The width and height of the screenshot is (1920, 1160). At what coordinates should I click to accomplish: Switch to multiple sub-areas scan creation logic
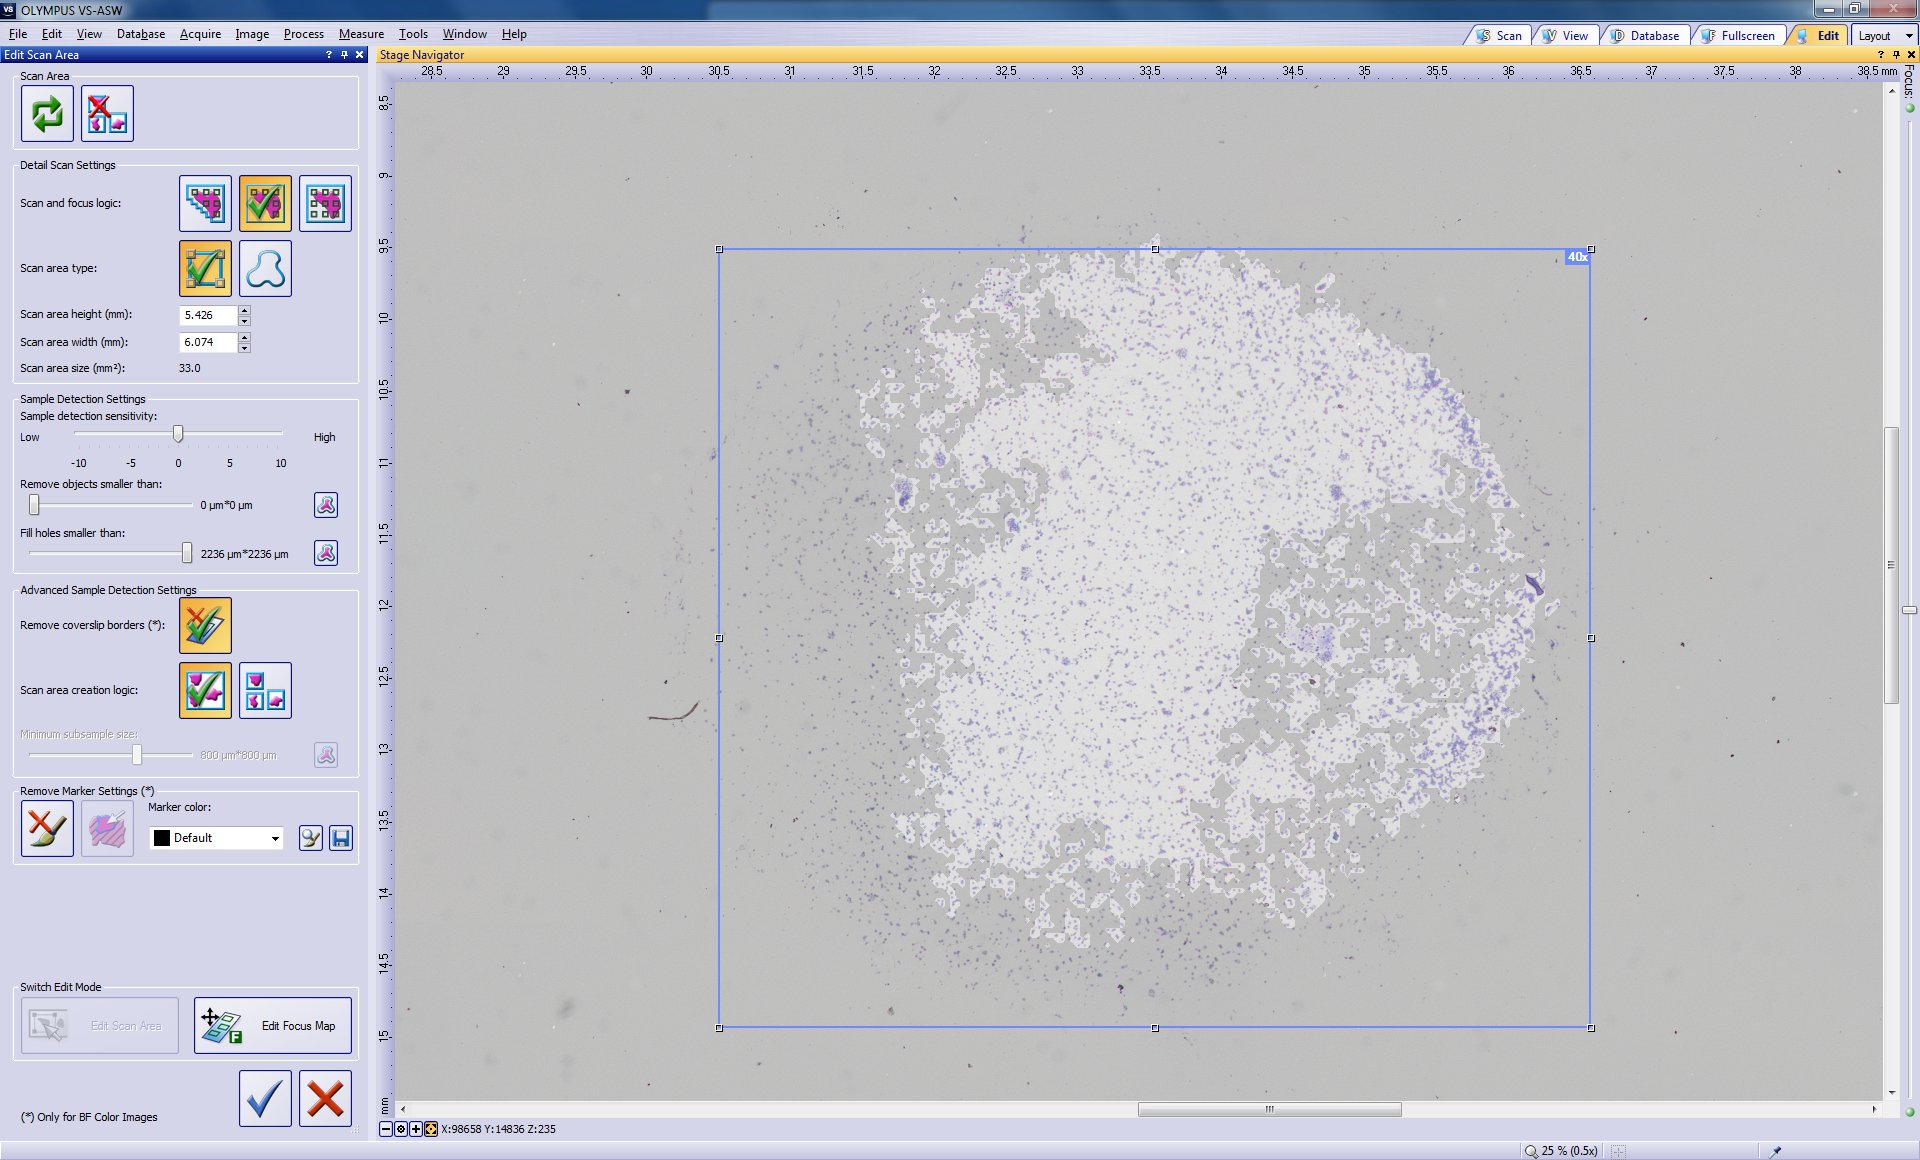tap(265, 690)
